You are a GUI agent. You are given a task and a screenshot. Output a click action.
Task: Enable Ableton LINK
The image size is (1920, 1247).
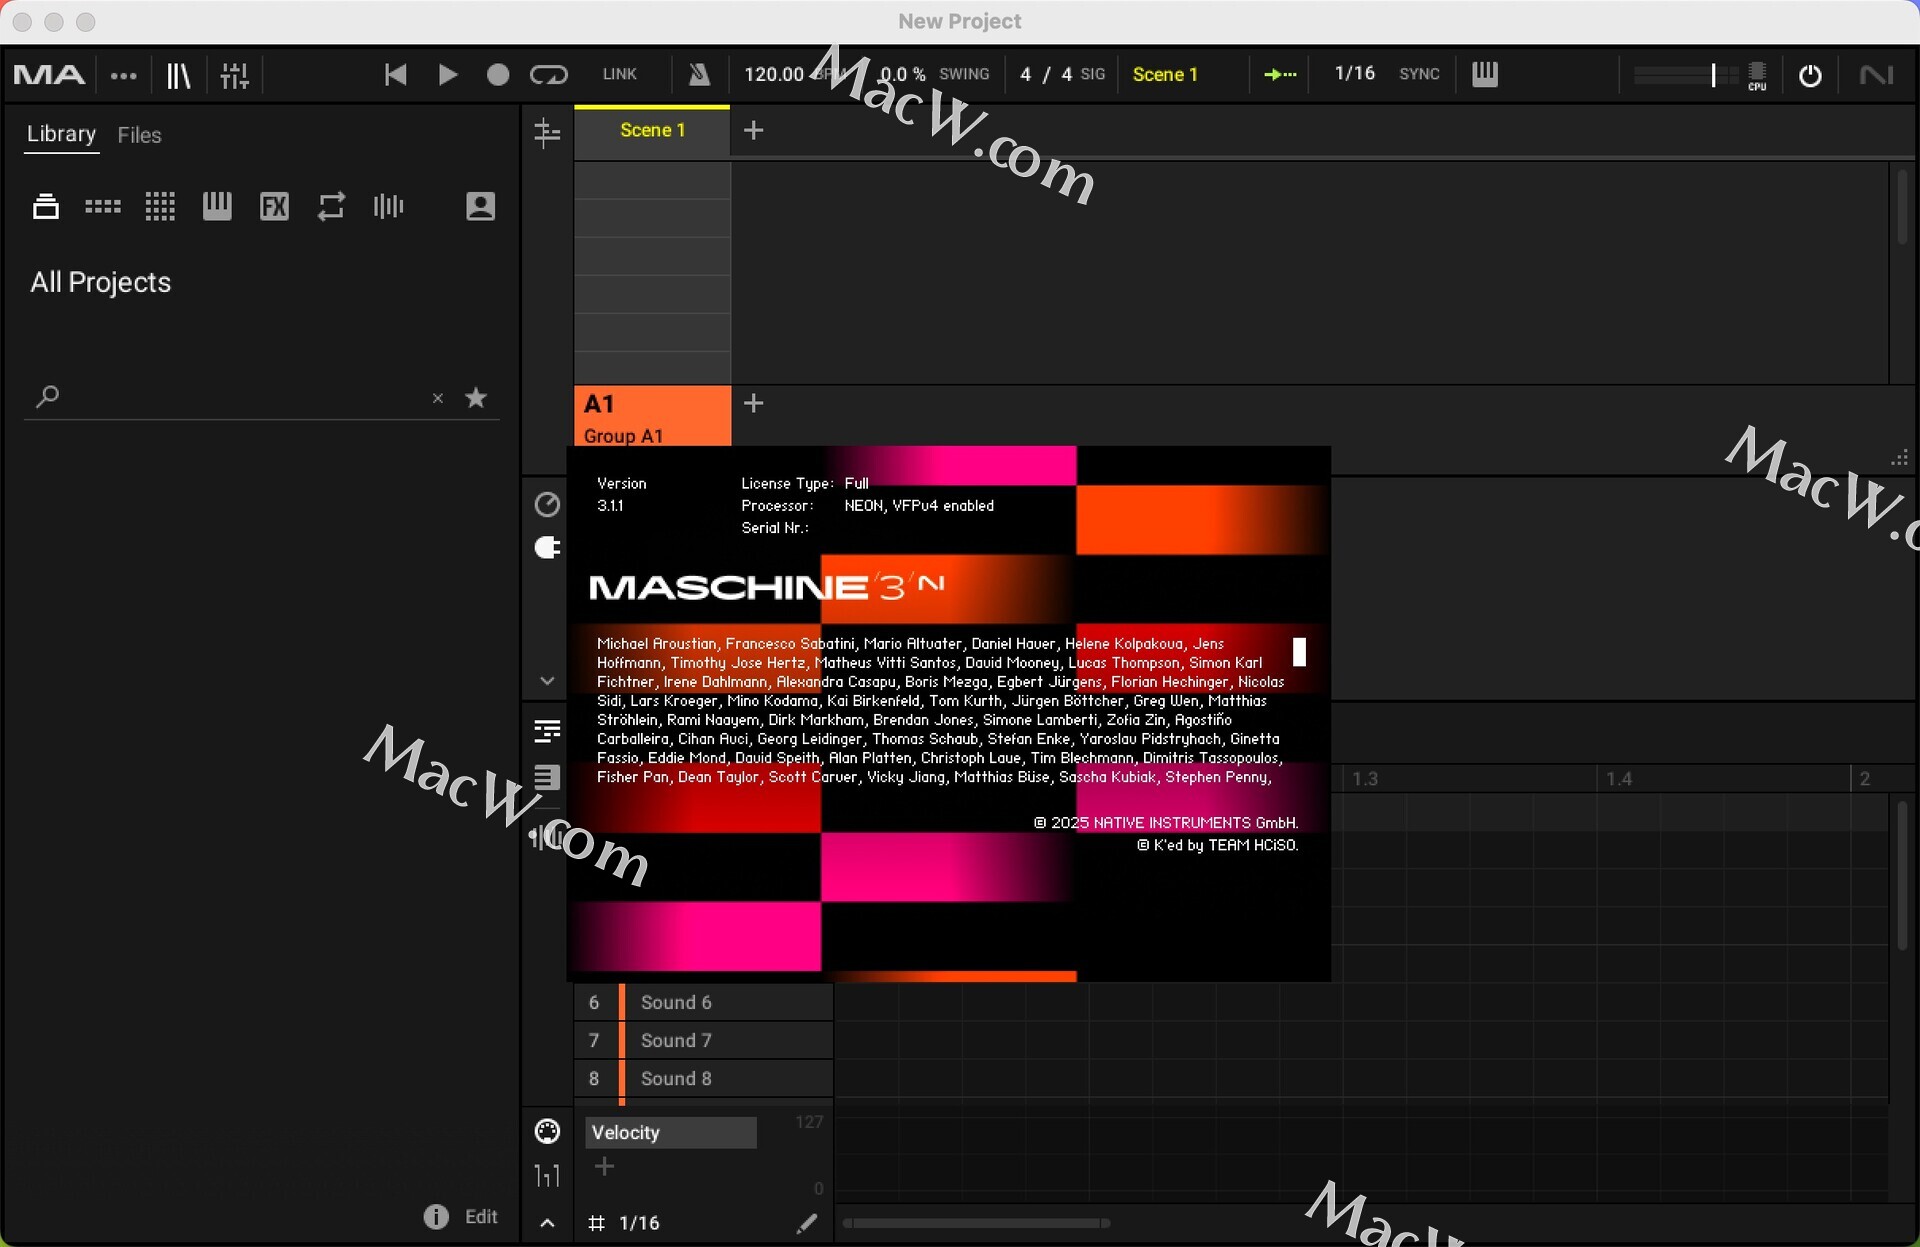click(x=619, y=74)
